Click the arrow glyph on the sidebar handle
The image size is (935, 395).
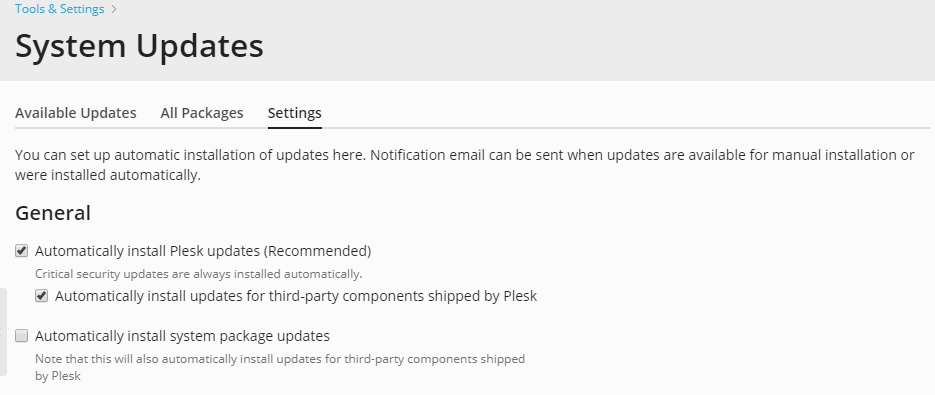click(x=2, y=332)
